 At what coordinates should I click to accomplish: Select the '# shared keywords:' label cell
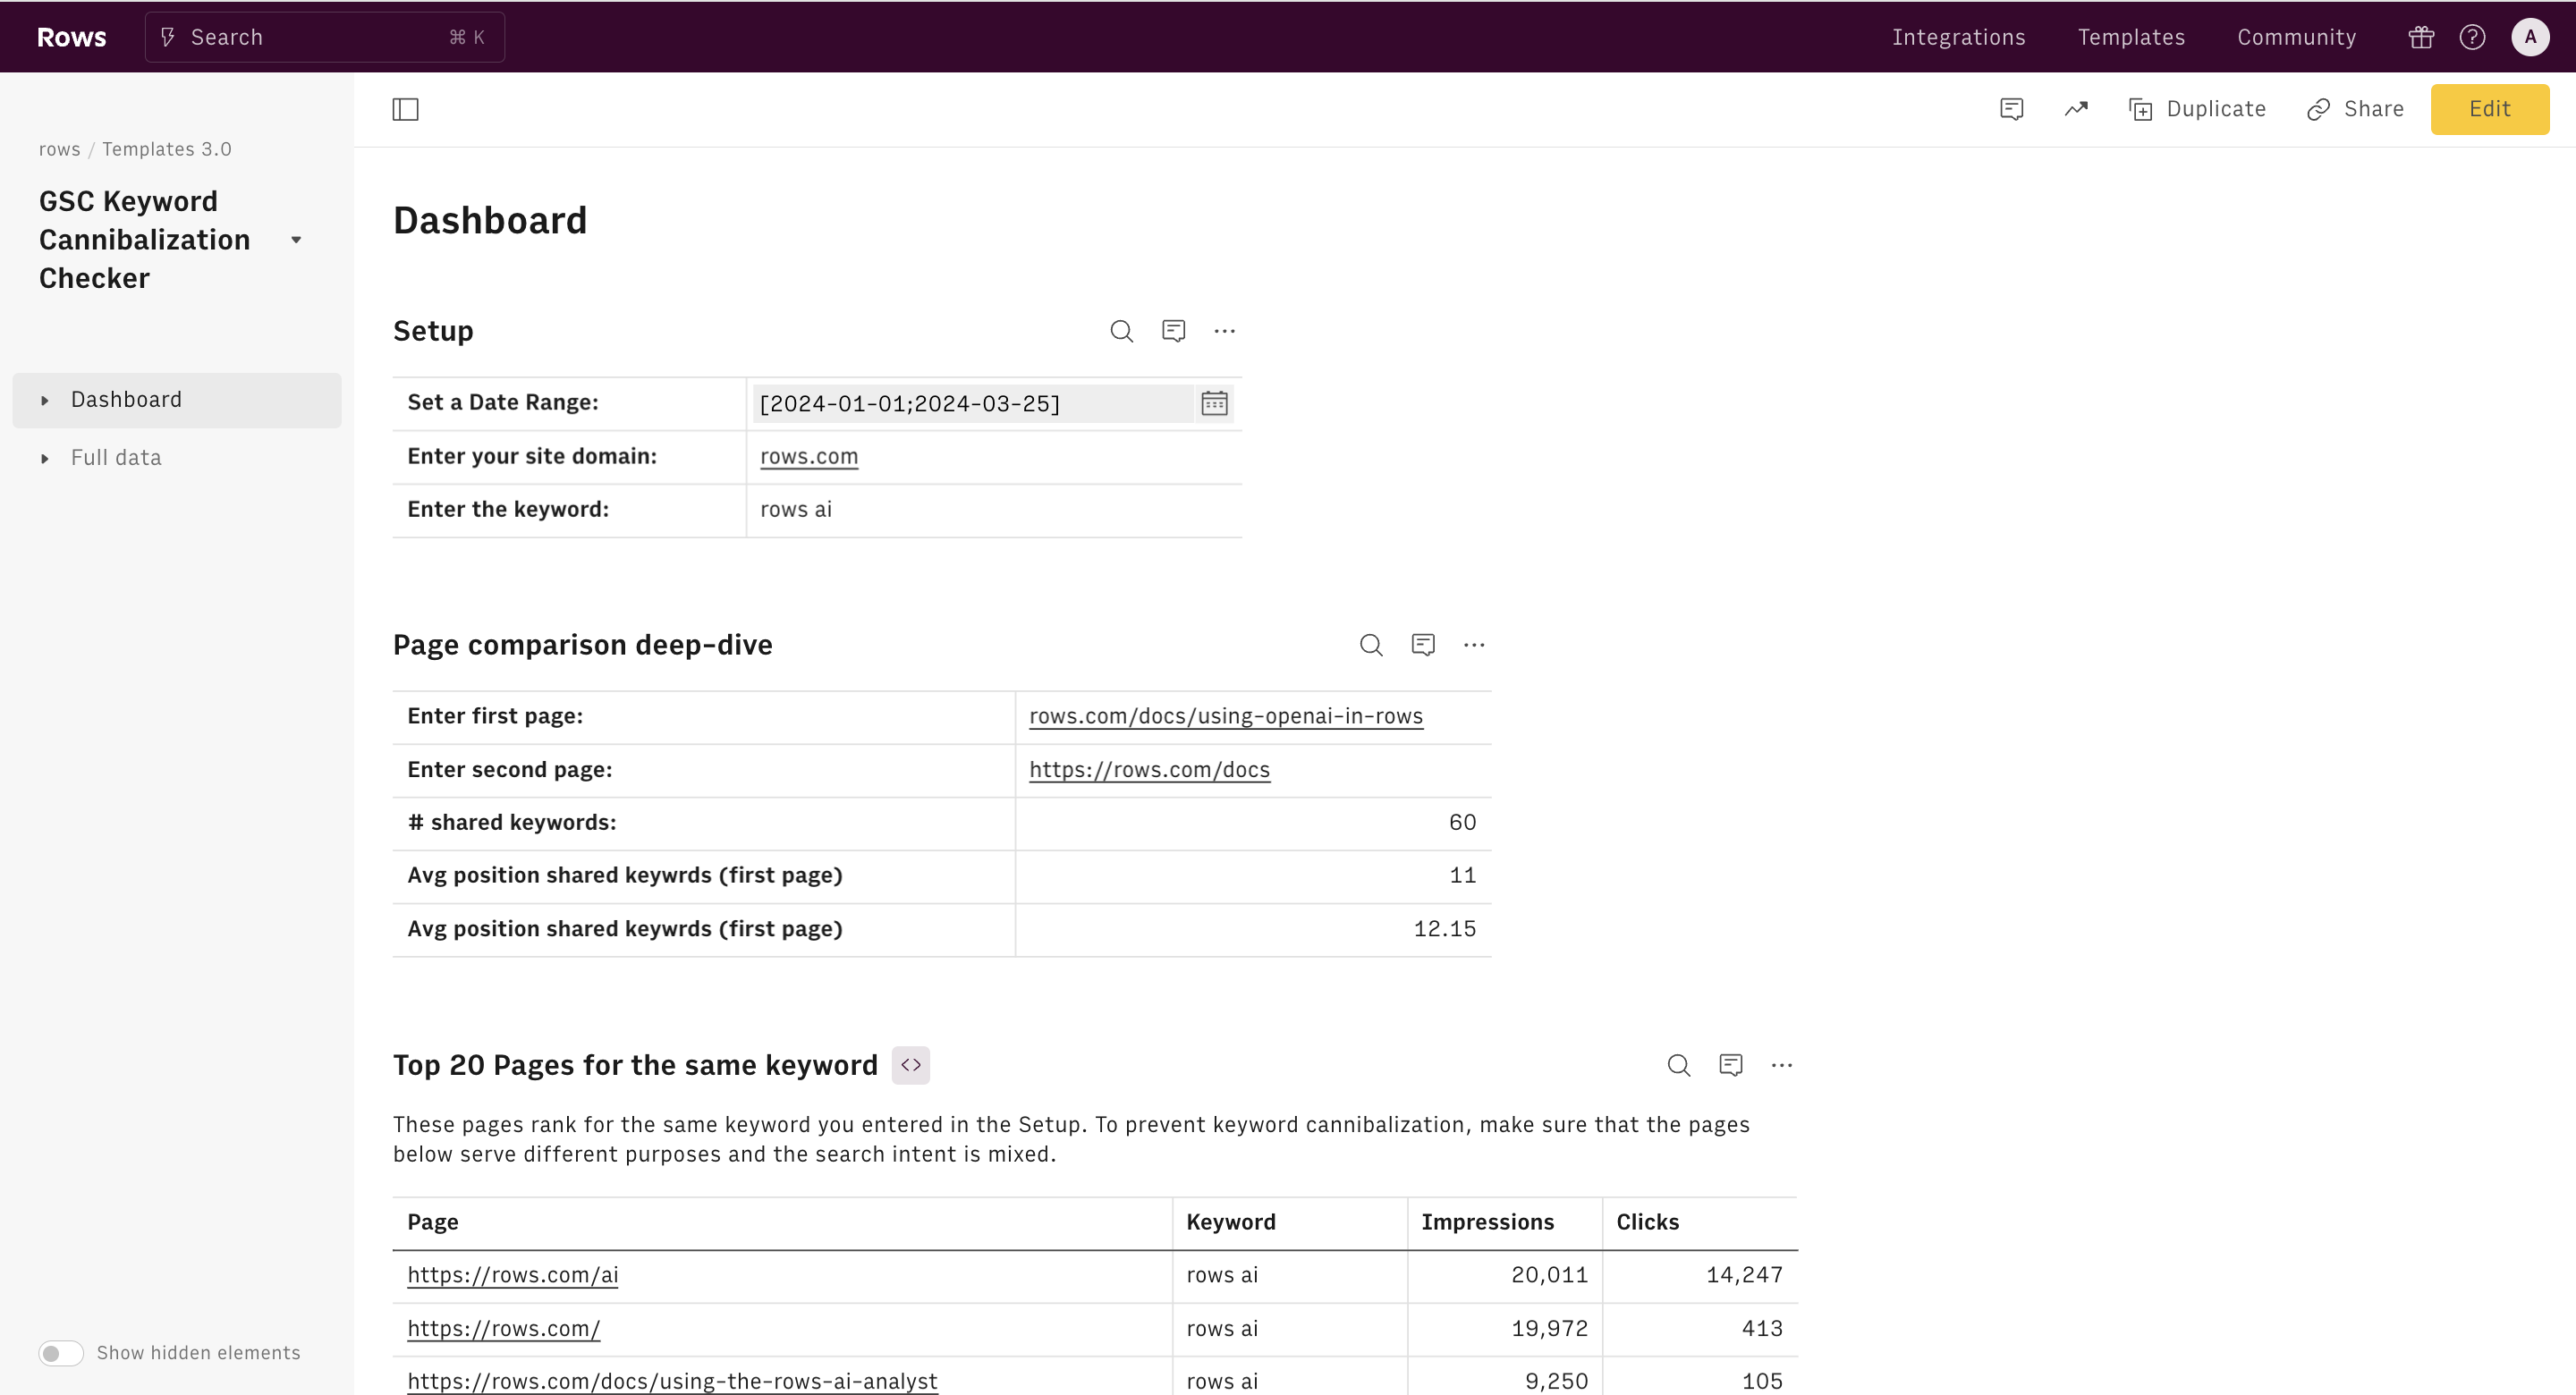click(x=704, y=823)
